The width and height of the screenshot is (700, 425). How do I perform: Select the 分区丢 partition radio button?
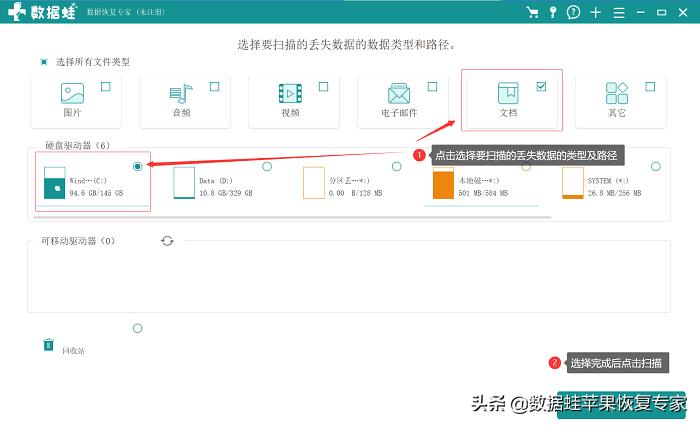coord(396,167)
